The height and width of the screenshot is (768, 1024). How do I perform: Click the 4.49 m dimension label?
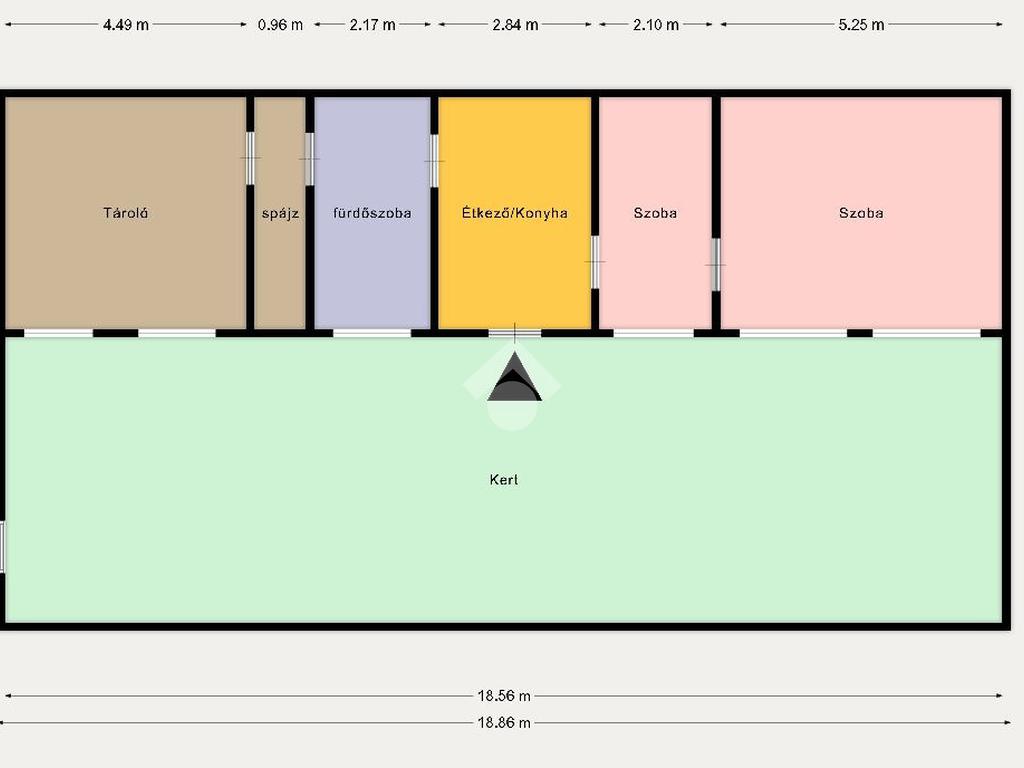(x=126, y=25)
